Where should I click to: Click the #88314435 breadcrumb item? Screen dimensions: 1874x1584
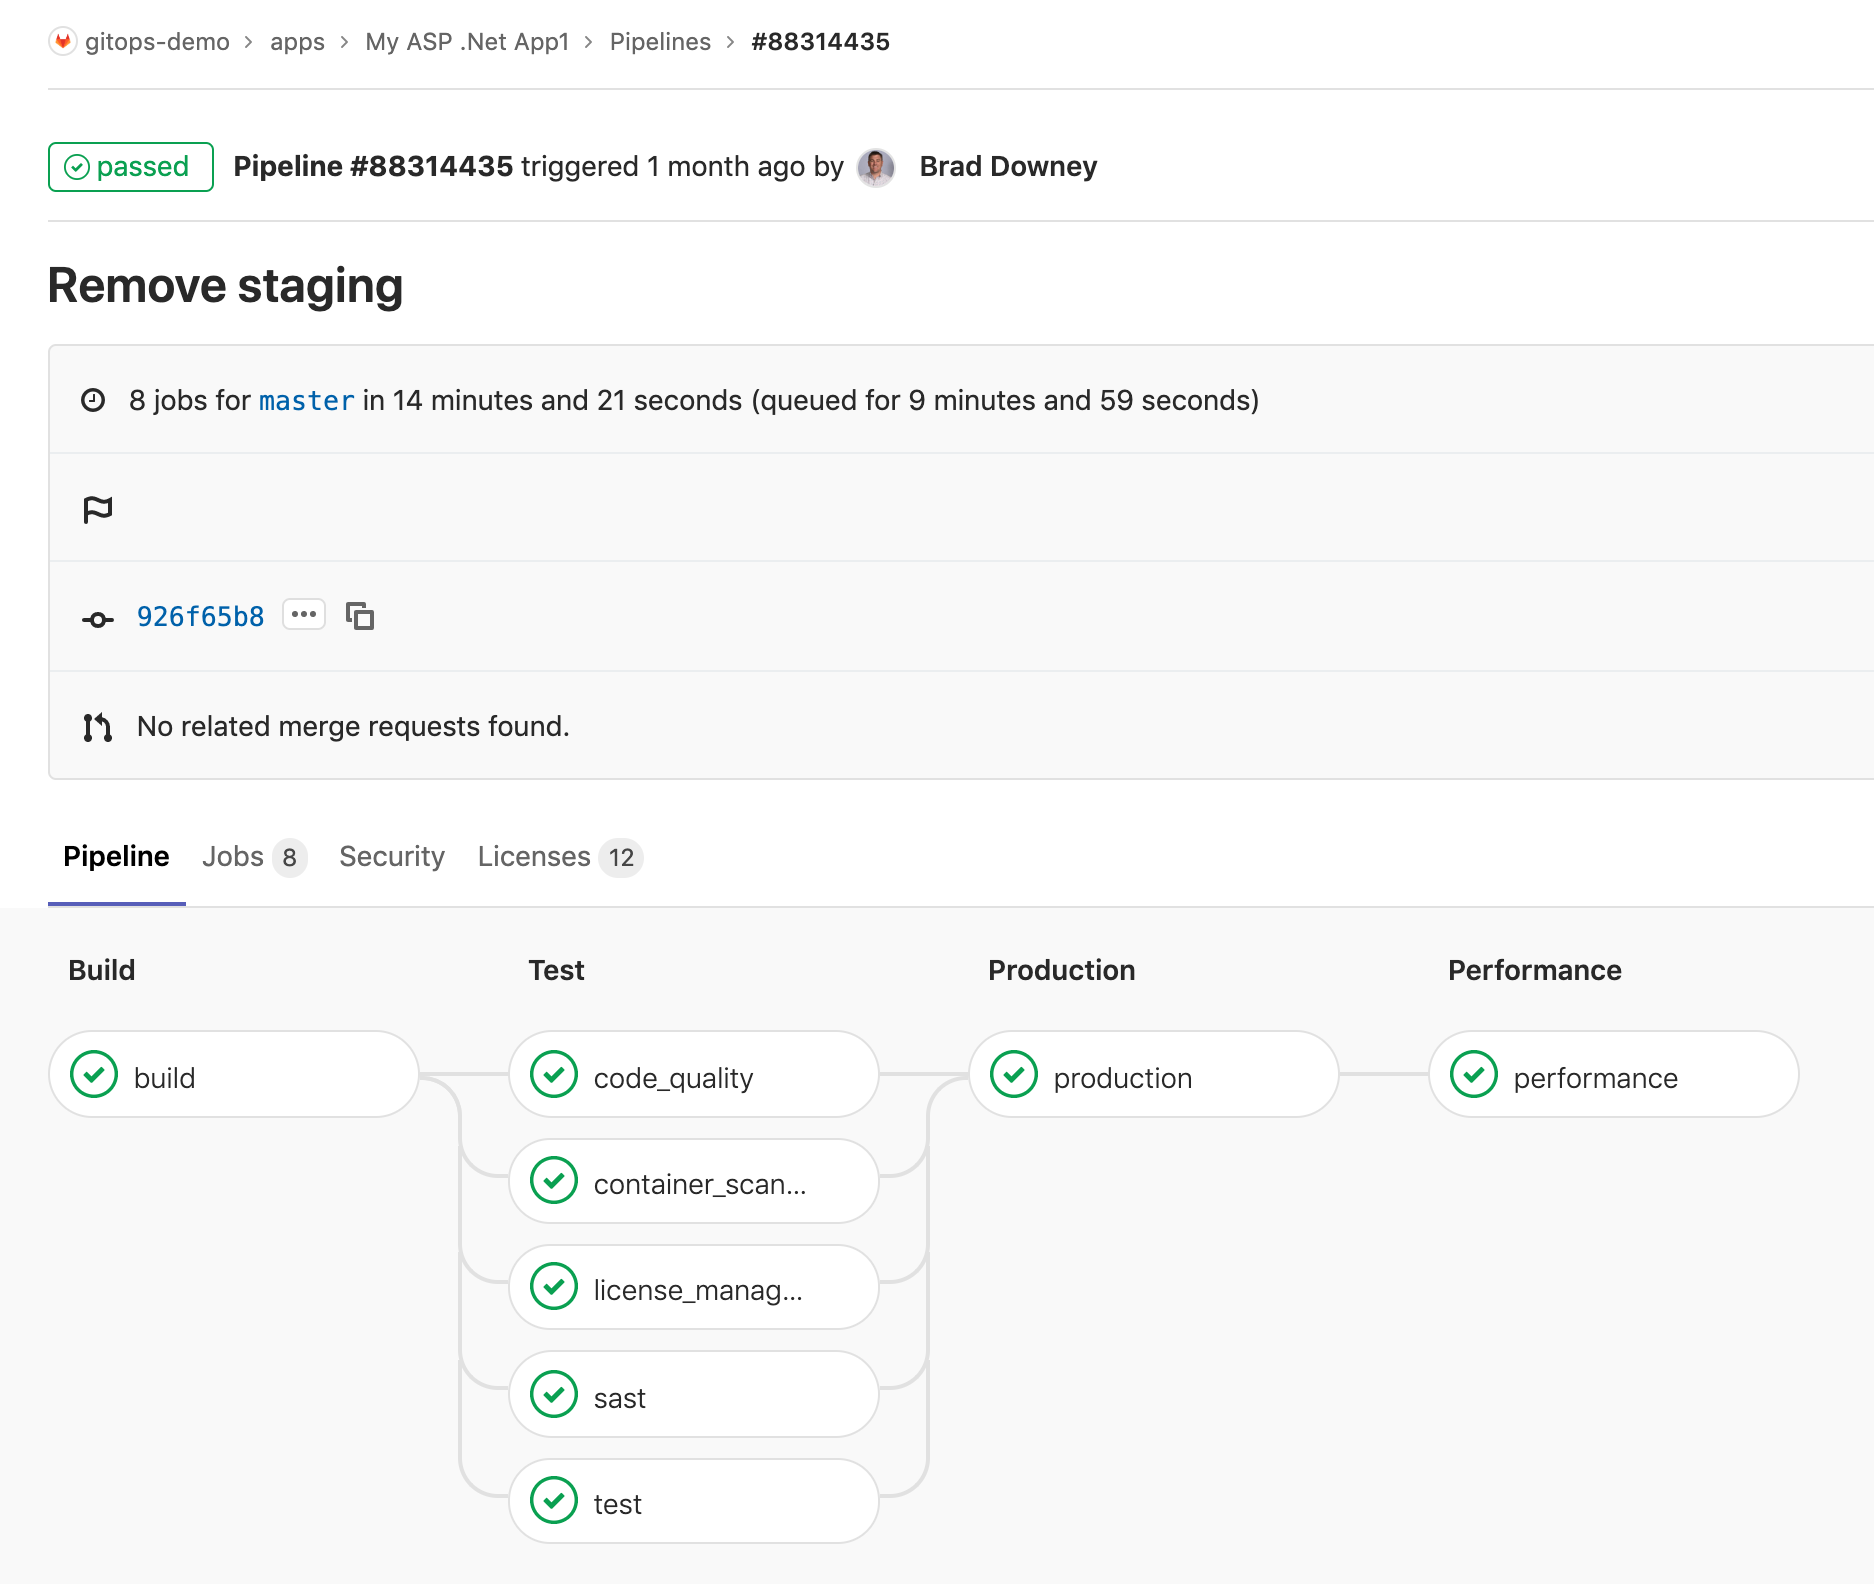(820, 42)
